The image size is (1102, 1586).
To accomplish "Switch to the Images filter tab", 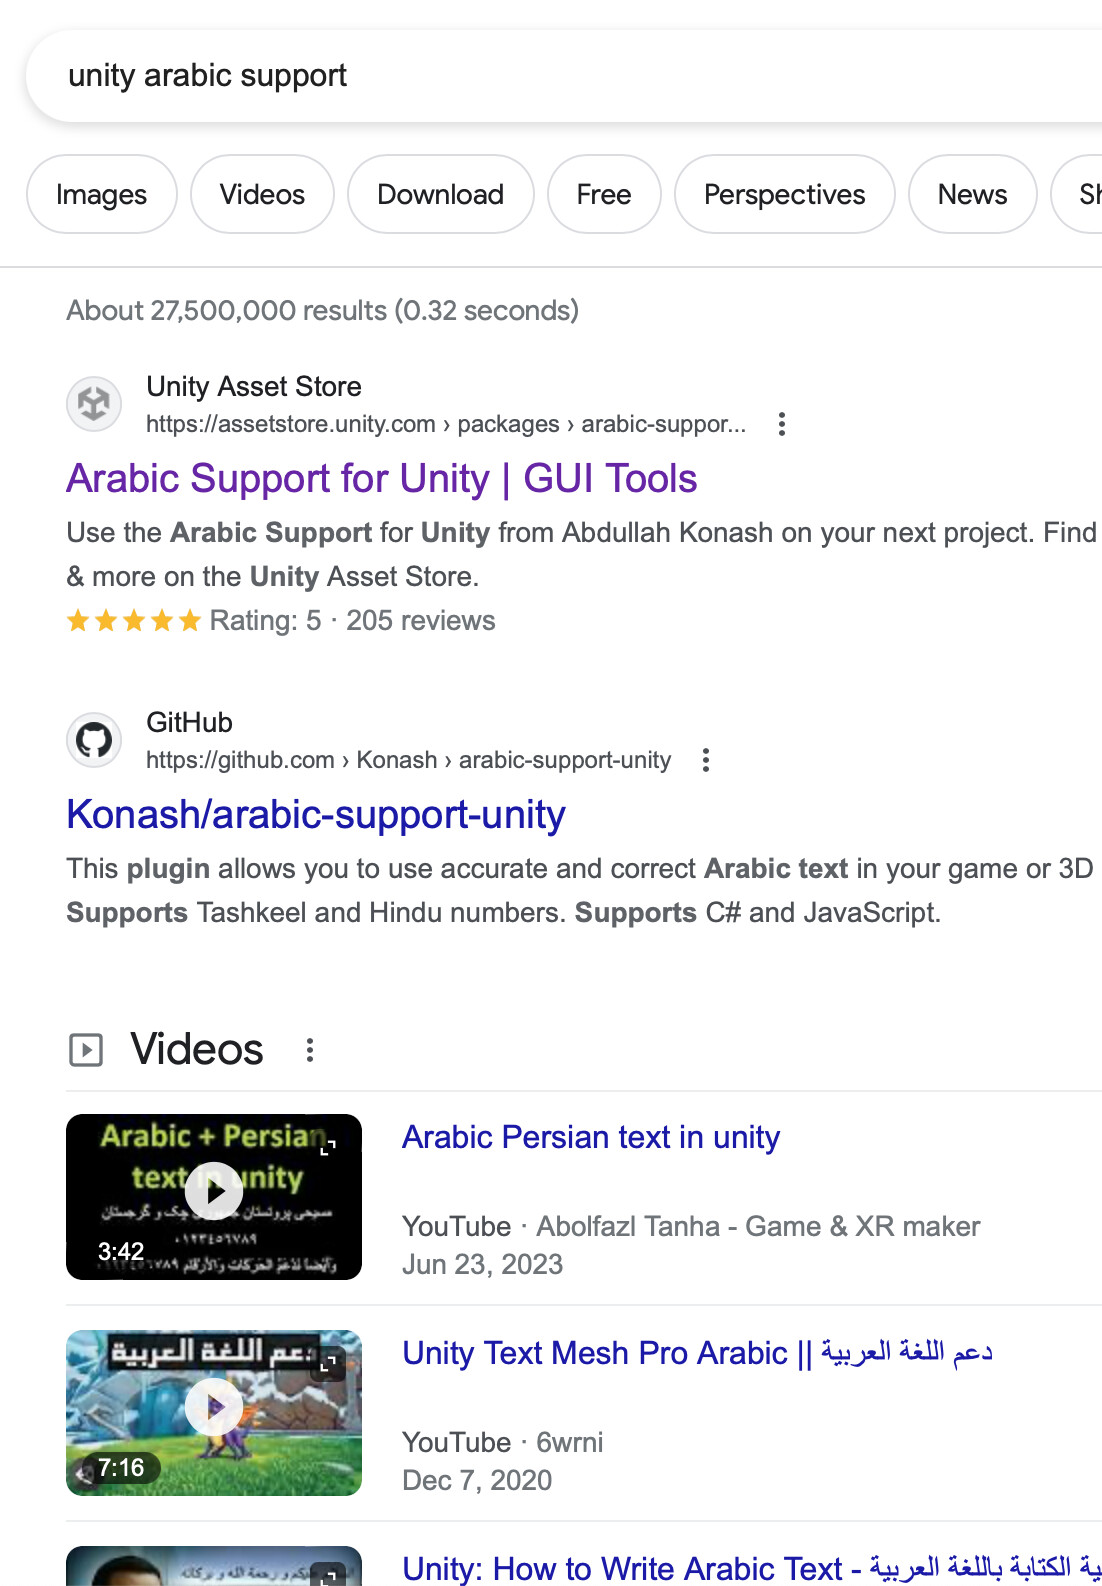I will click(101, 194).
